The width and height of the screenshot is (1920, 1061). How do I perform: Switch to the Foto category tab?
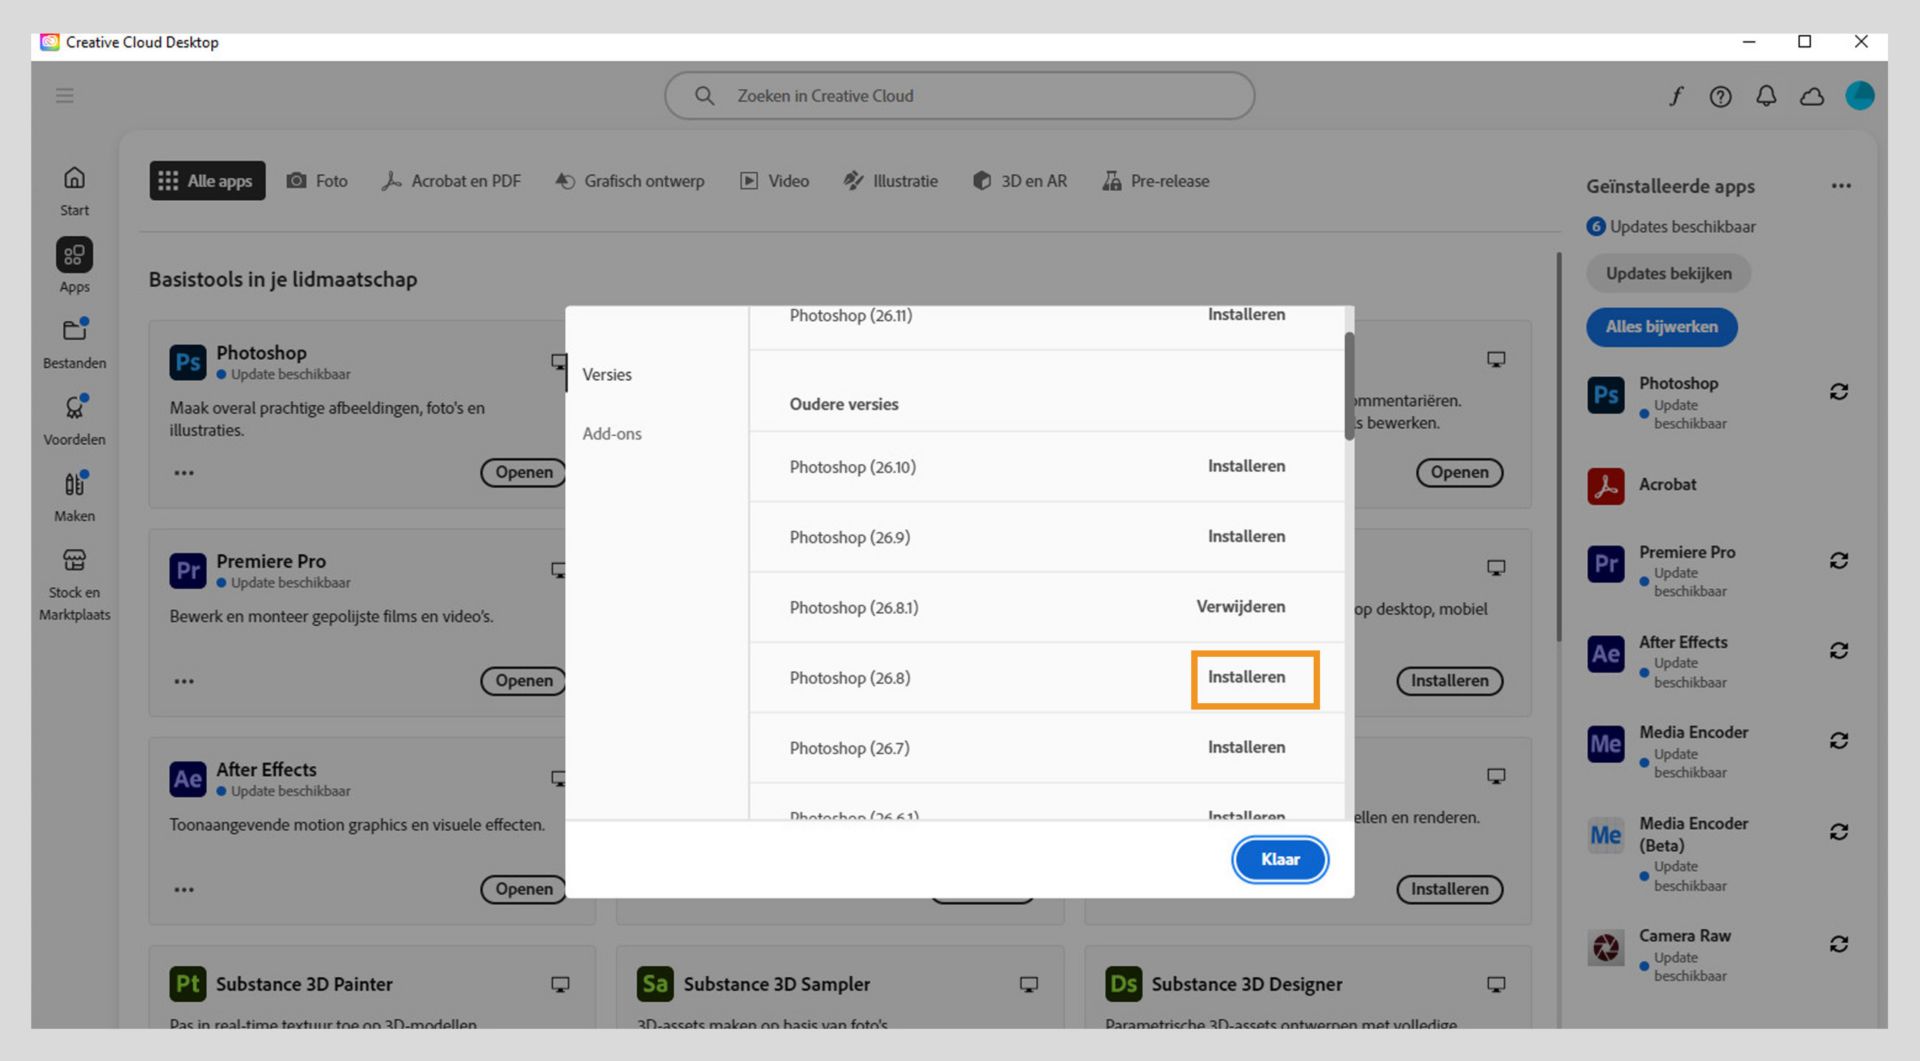pos(317,181)
